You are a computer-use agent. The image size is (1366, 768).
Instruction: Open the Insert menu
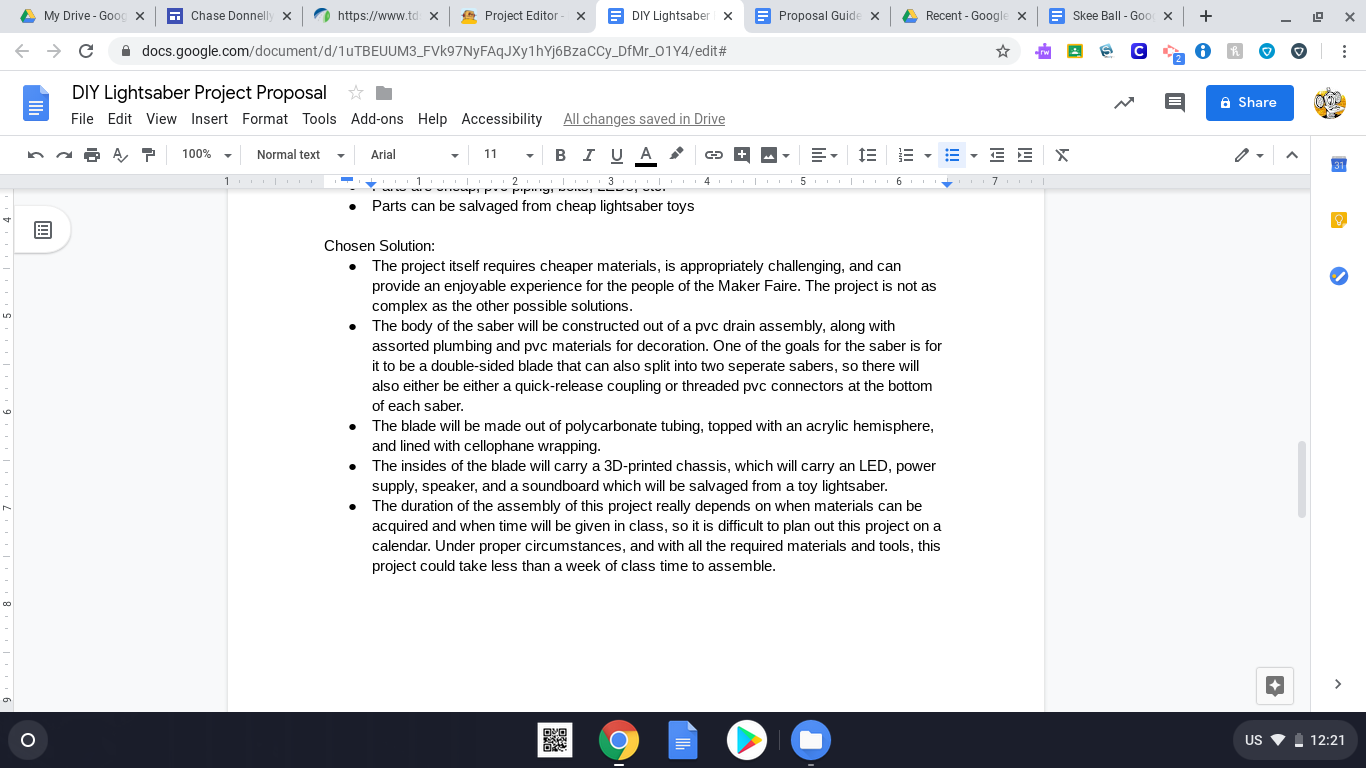click(x=209, y=119)
